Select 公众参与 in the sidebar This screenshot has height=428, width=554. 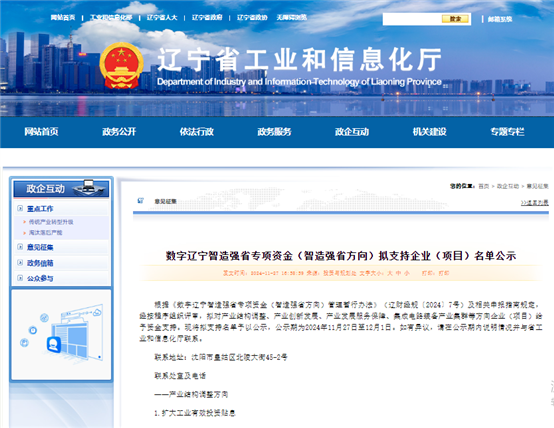pyautogui.click(x=40, y=279)
